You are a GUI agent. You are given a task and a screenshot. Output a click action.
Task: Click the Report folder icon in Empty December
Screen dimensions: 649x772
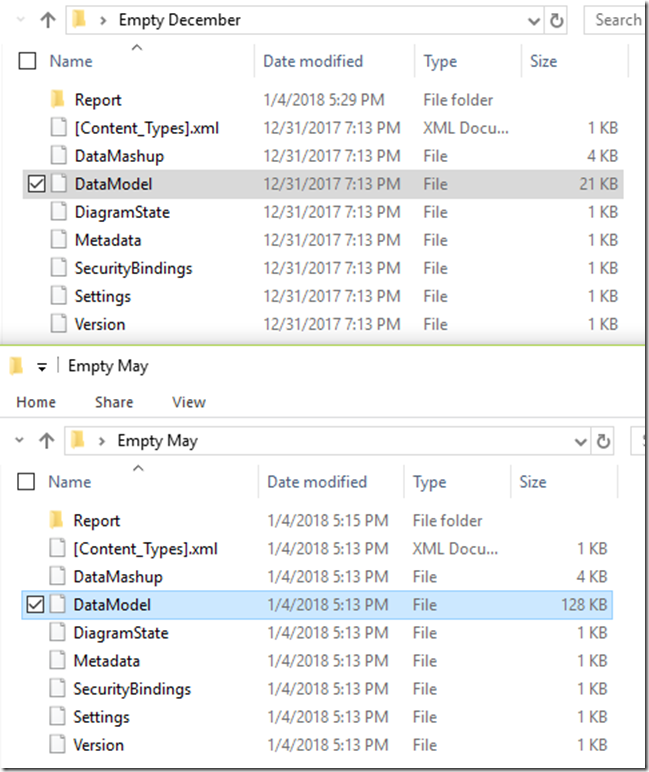[x=59, y=100]
